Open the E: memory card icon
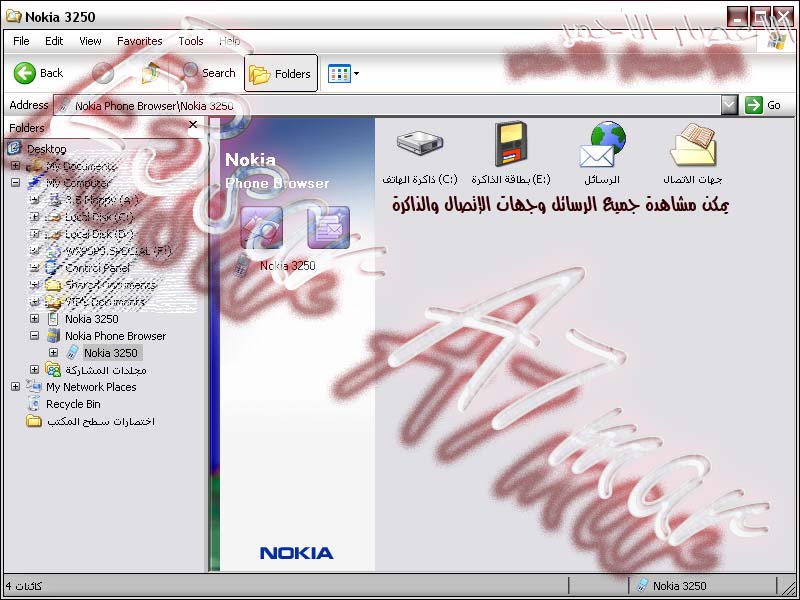The width and height of the screenshot is (800, 600). pyautogui.click(x=510, y=144)
